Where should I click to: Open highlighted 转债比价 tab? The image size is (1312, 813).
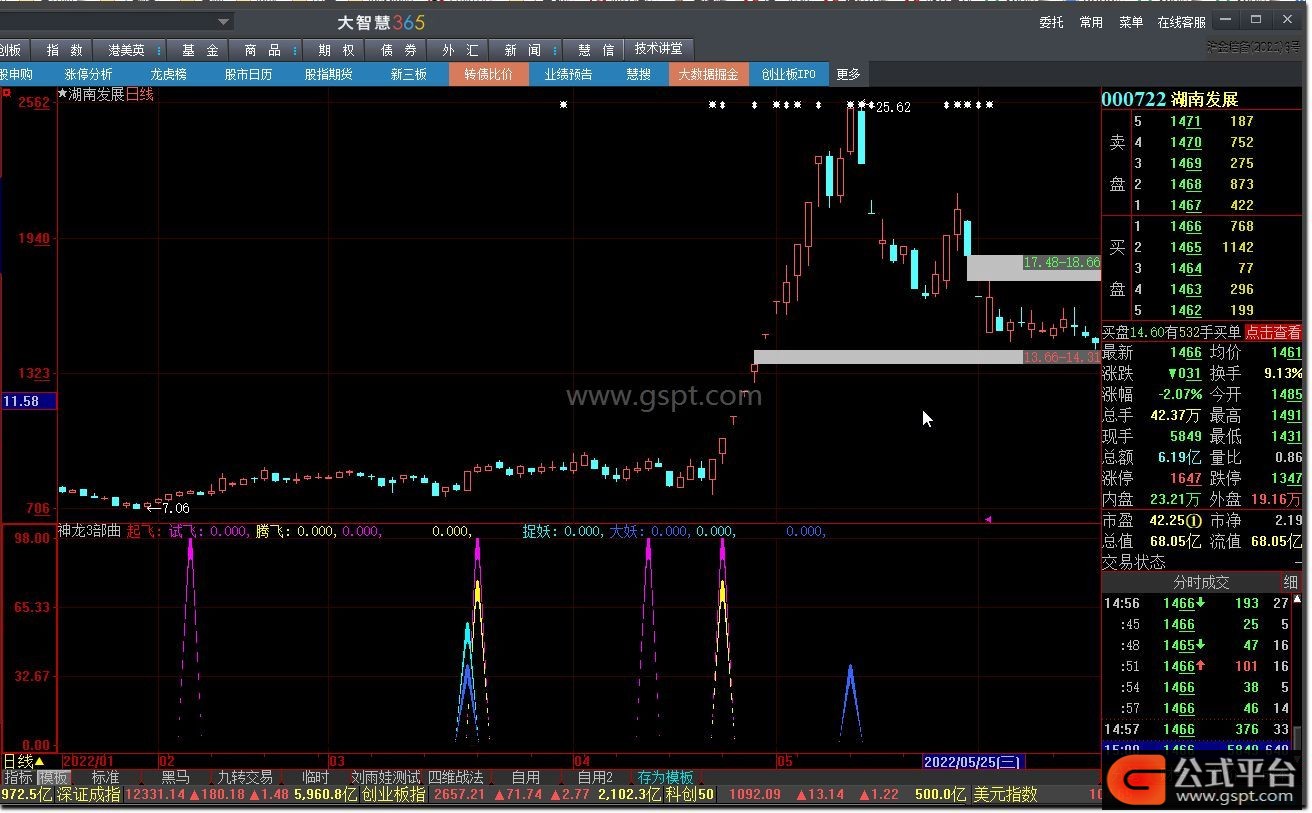pos(488,74)
